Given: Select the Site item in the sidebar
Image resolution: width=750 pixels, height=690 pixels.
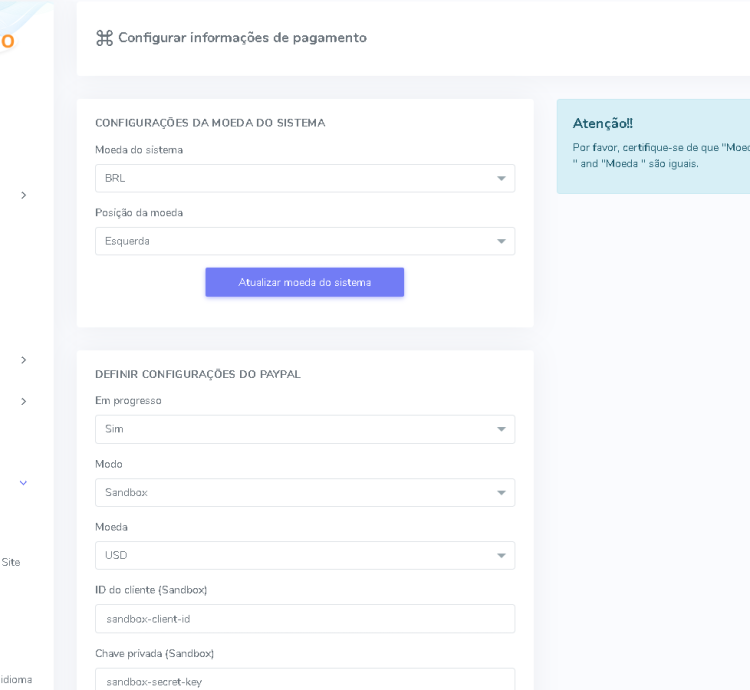Looking at the screenshot, I should 11,562.
